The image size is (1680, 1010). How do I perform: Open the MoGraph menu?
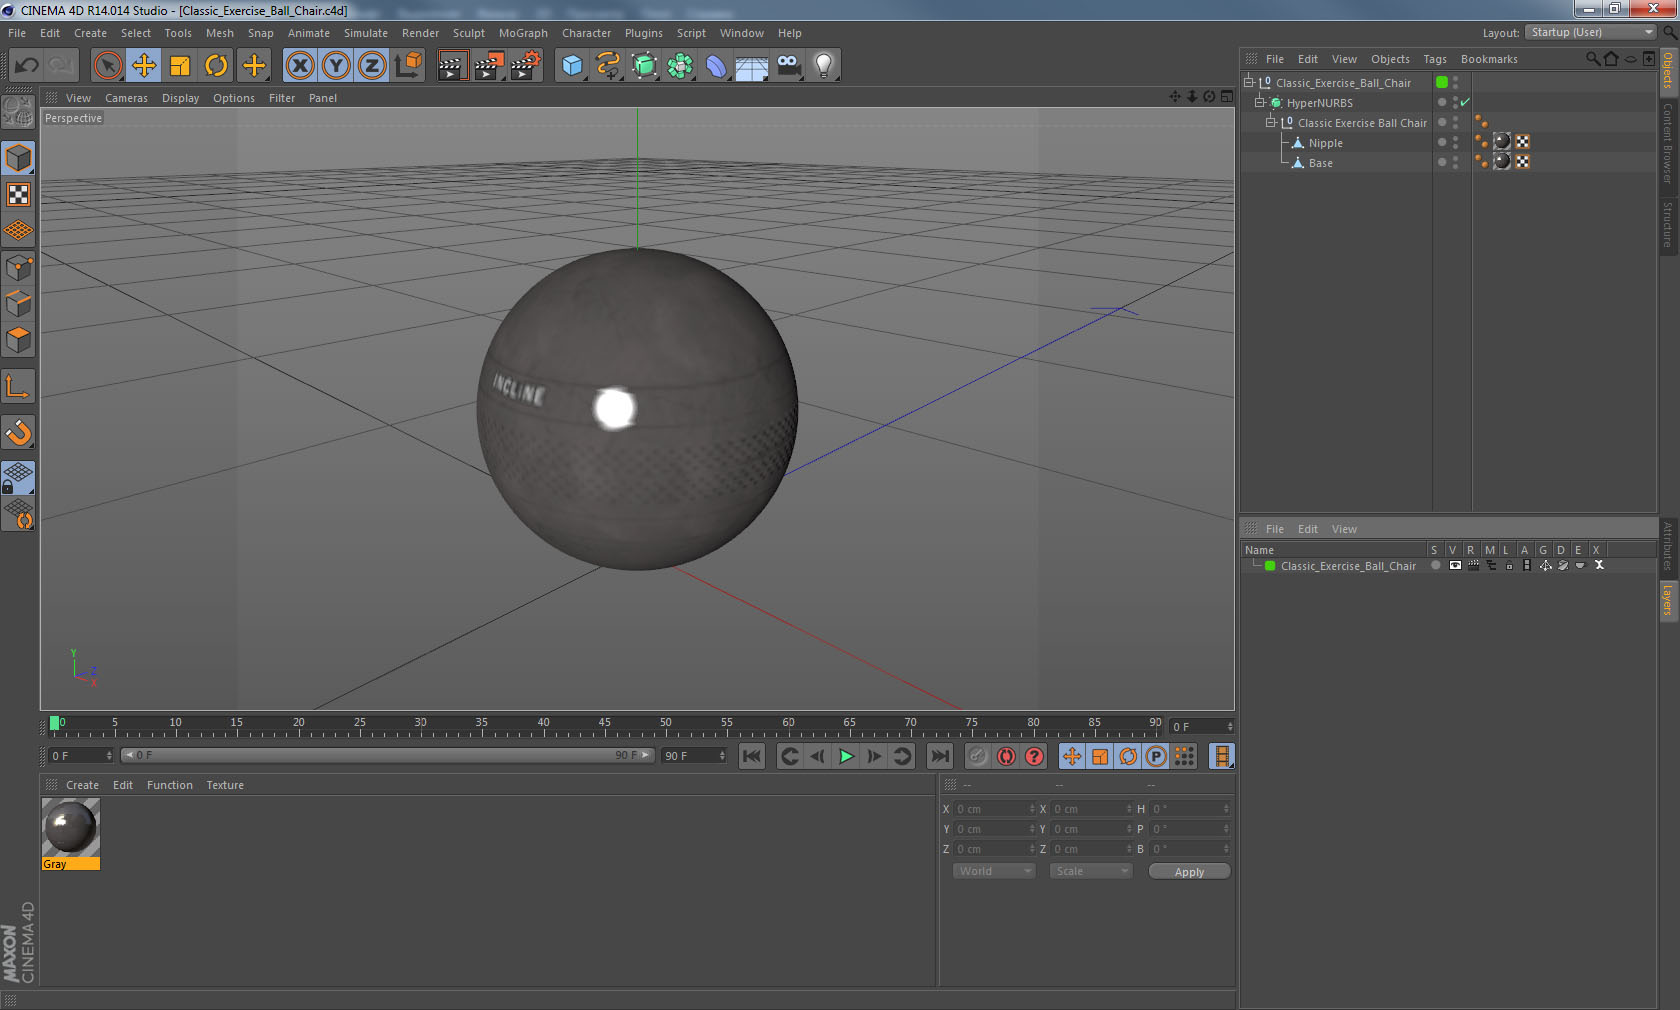(x=523, y=33)
